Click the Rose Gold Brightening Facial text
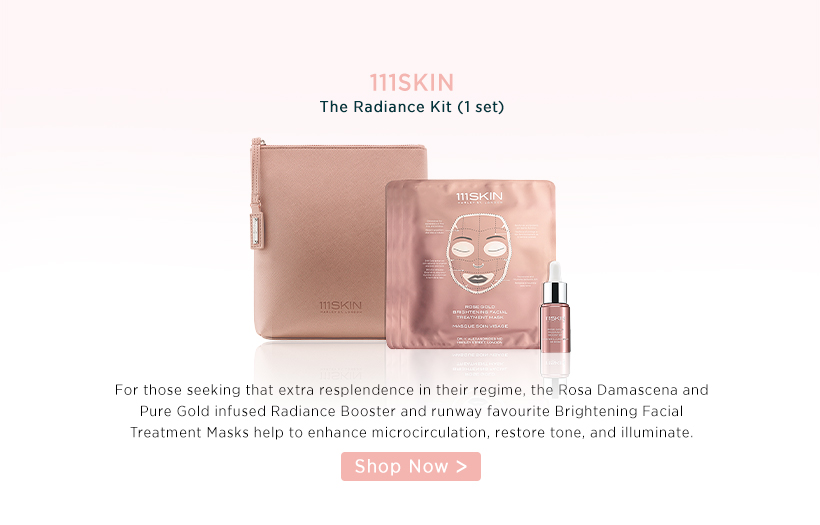The image size is (820, 525). (480, 312)
